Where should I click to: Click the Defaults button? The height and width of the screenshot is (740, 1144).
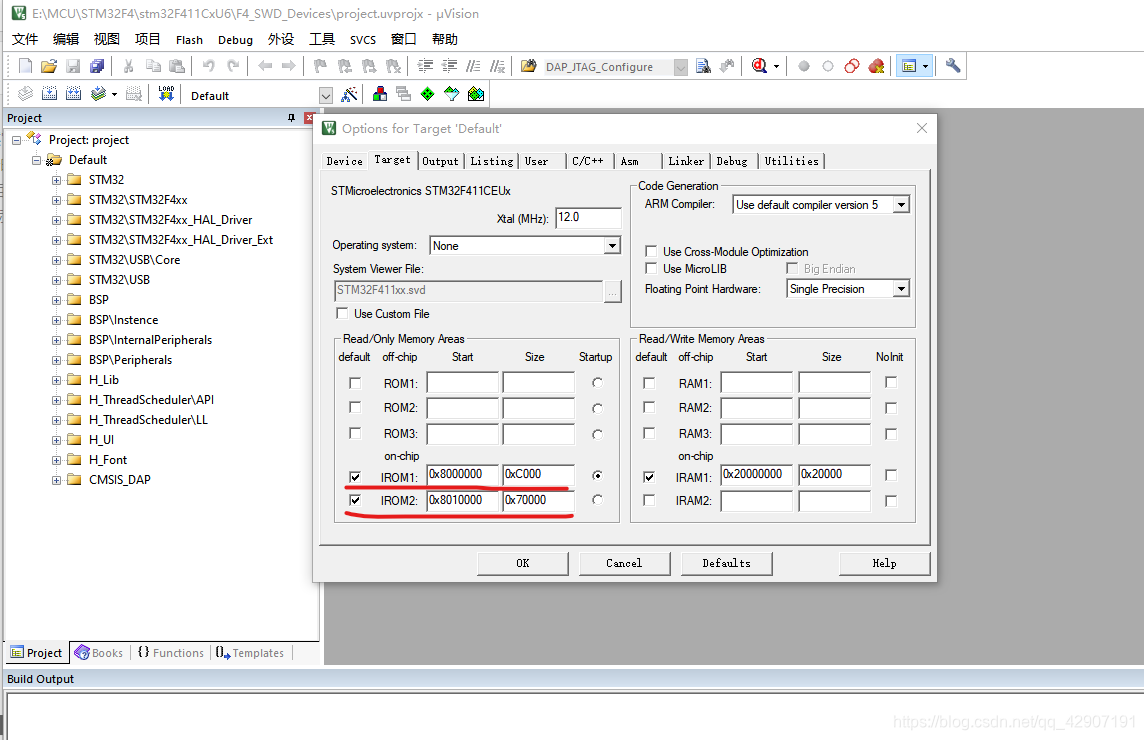coord(727,563)
